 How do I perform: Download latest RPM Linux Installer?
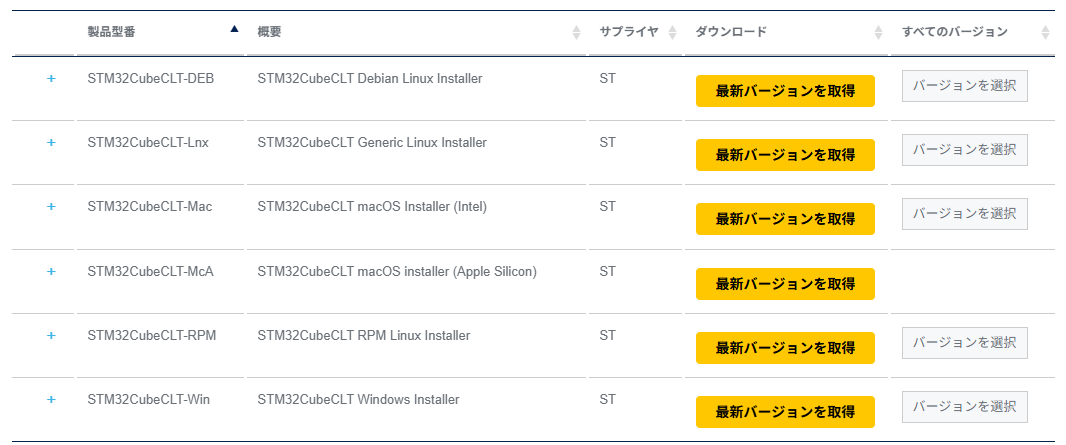pyautogui.click(x=785, y=348)
